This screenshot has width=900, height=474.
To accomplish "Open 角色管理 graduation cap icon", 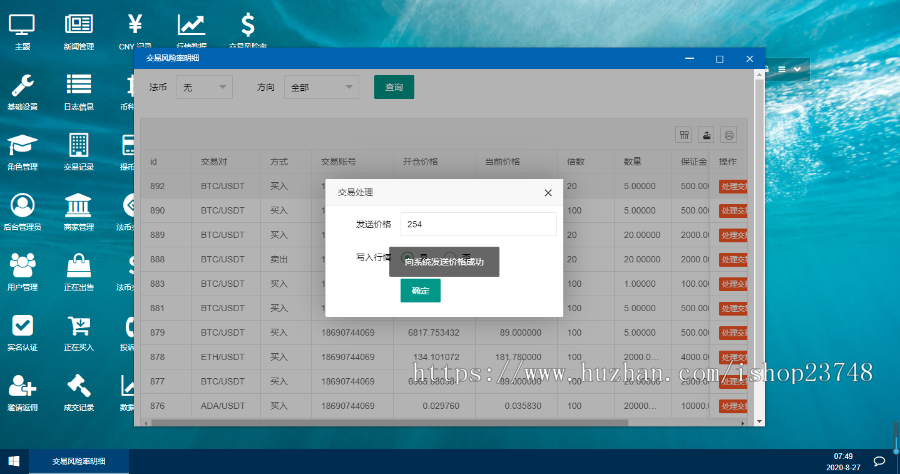I will coord(22,152).
